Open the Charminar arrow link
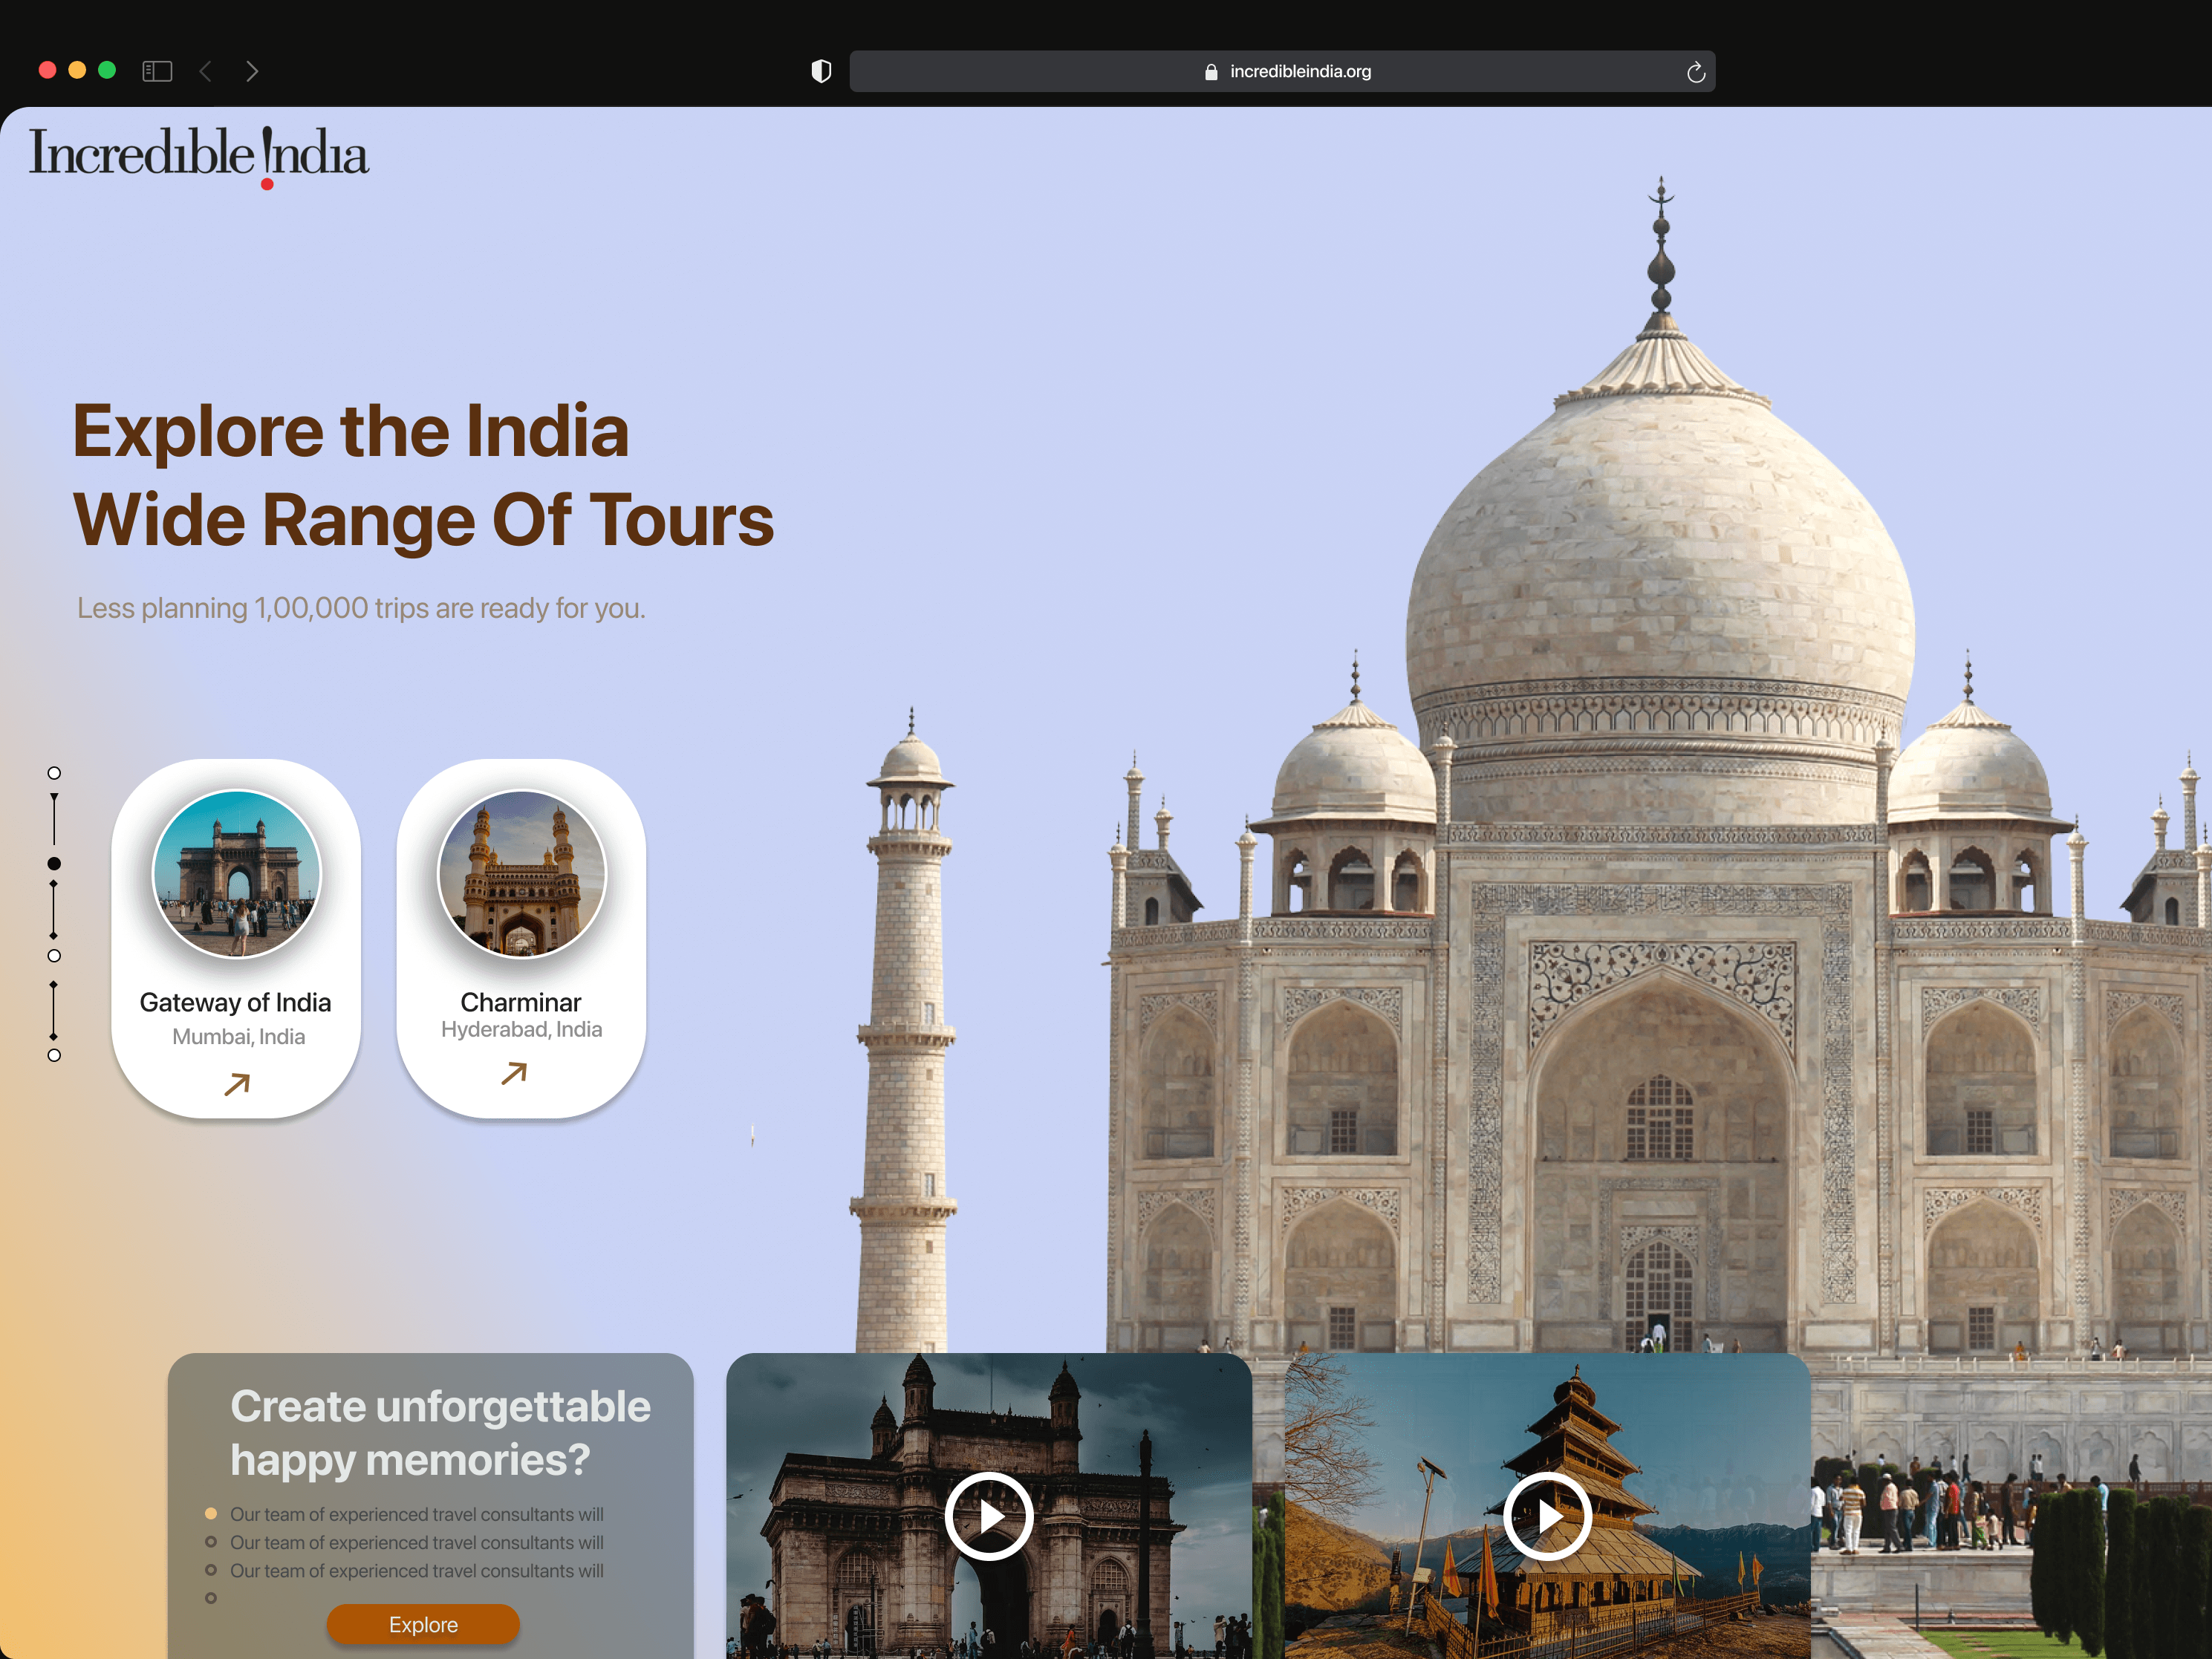The width and height of the screenshot is (2212, 1659). 514,1073
